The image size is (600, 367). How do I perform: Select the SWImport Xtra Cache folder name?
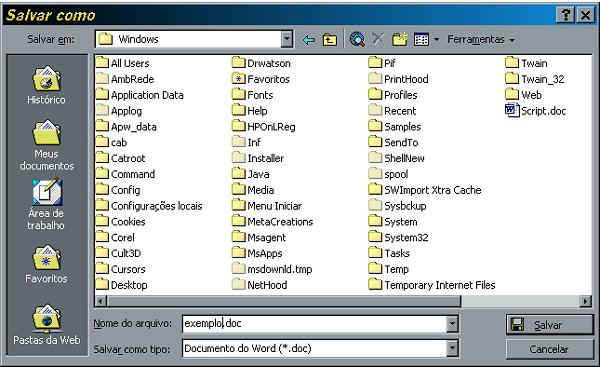click(x=433, y=190)
